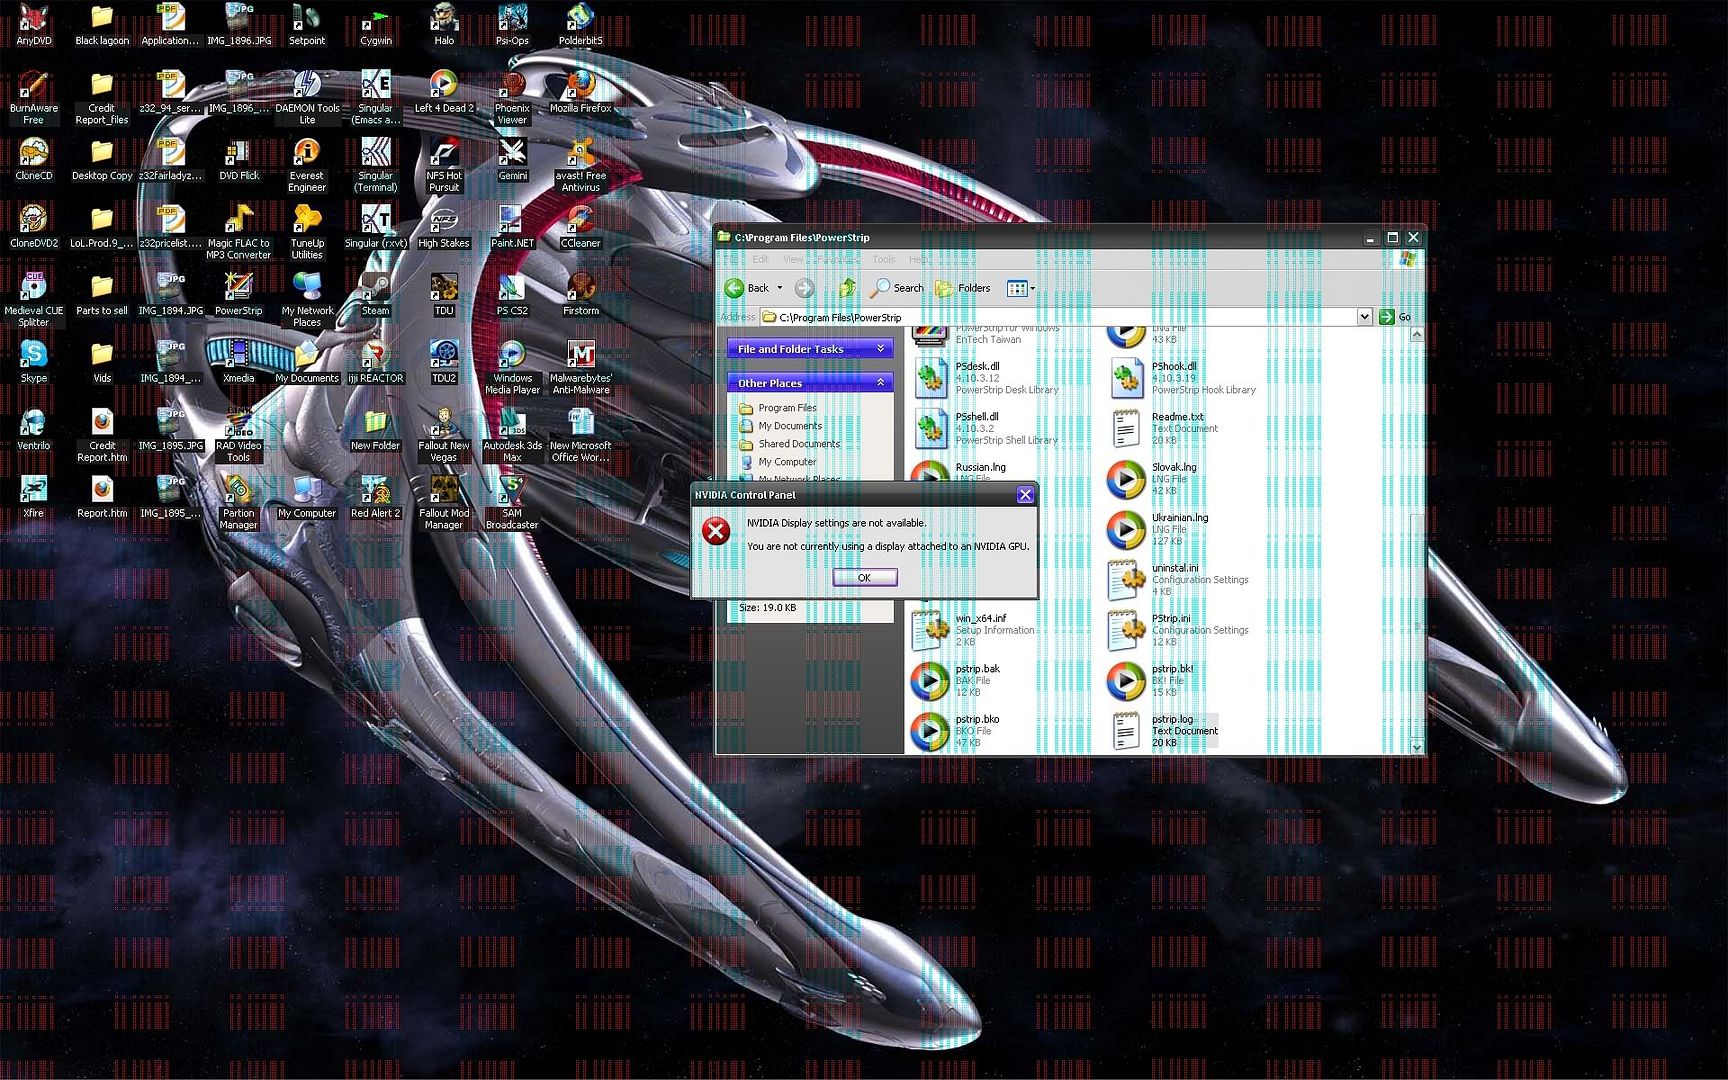Open Mozilla Firefox desktop shortcut
The image size is (1728, 1080).
point(580,92)
